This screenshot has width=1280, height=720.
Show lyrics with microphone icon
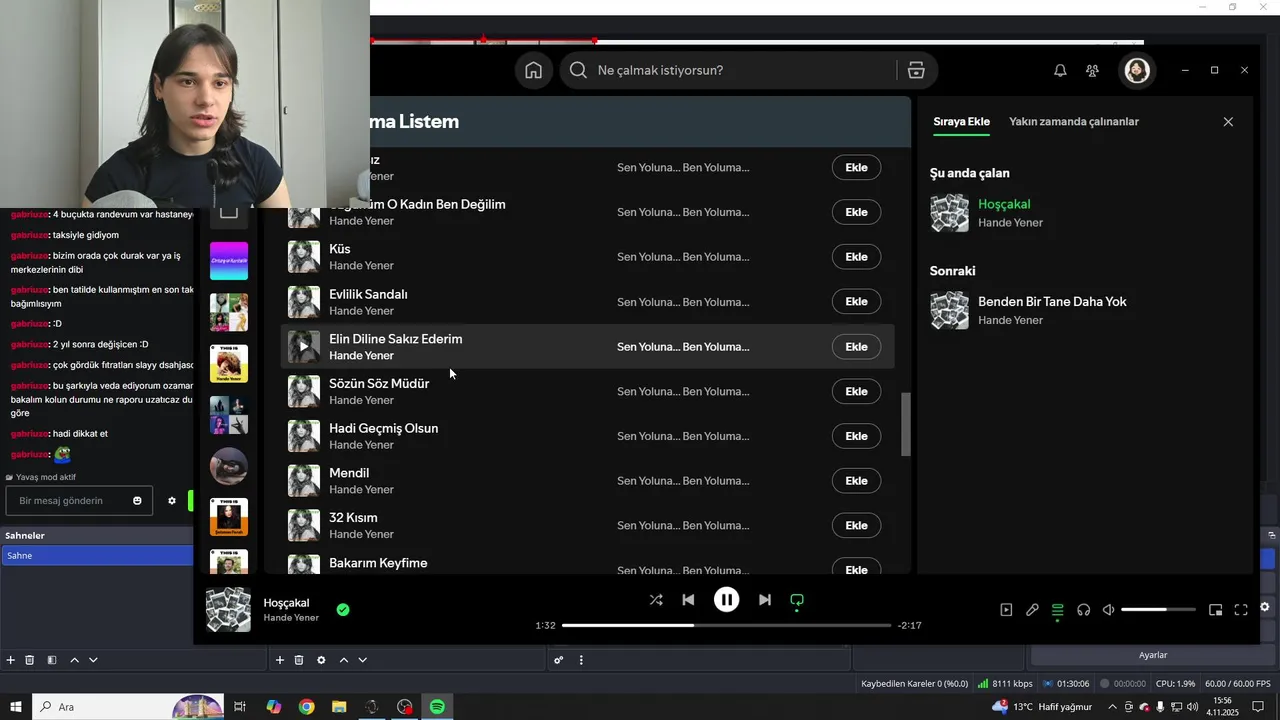[1032, 610]
